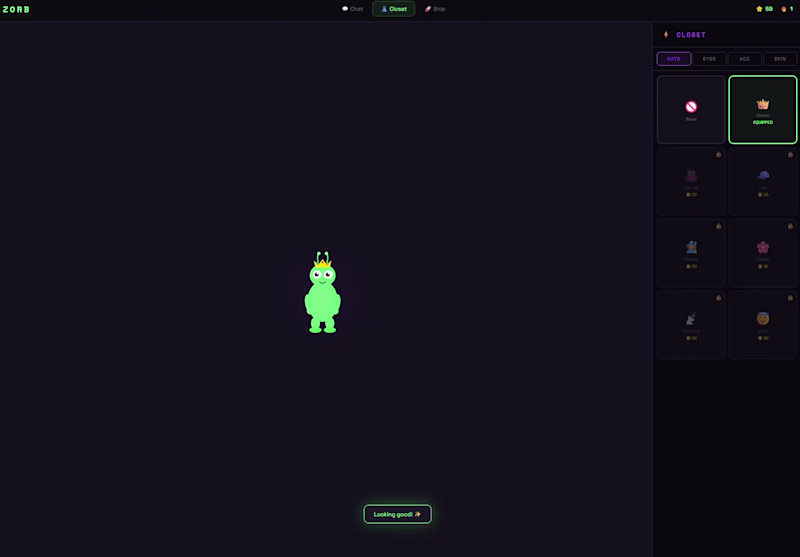800x557 pixels.
Task: Click the ZORB logo
Action: click(16, 9)
